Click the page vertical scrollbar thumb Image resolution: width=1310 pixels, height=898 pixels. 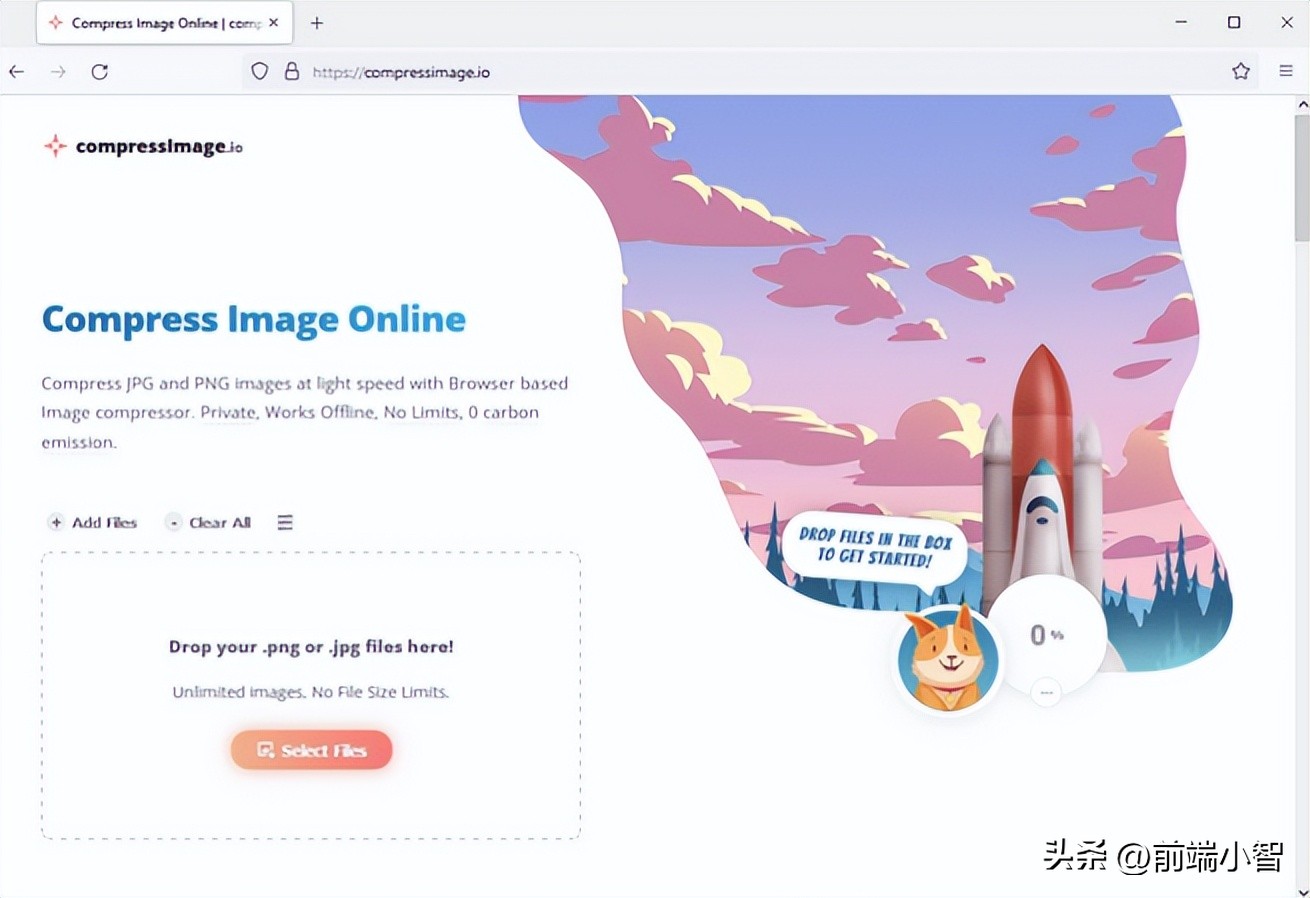tap(1301, 177)
